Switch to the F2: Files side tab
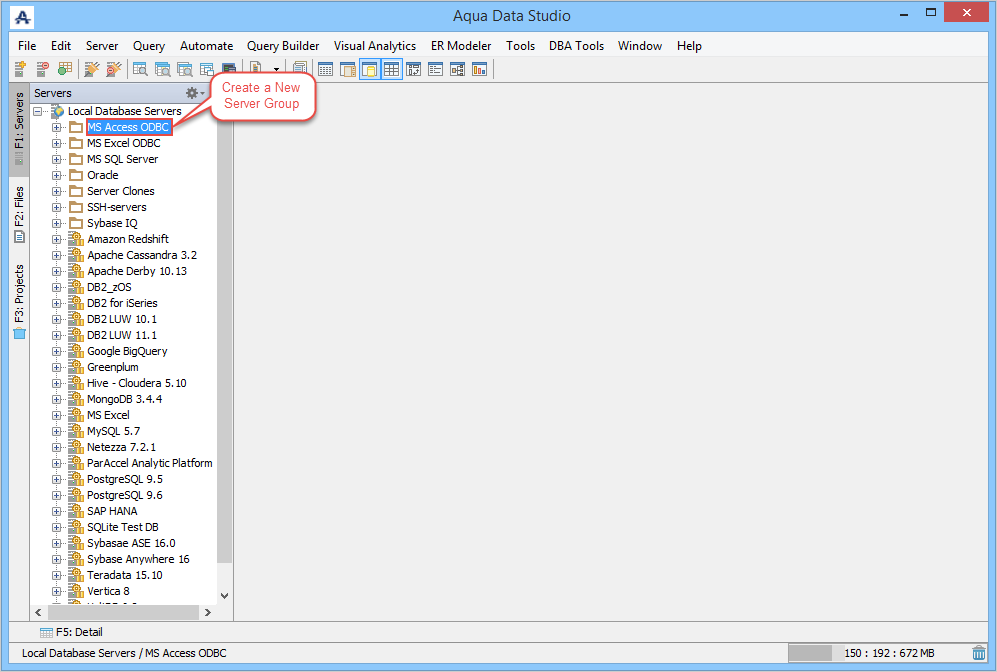 (x=19, y=214)
